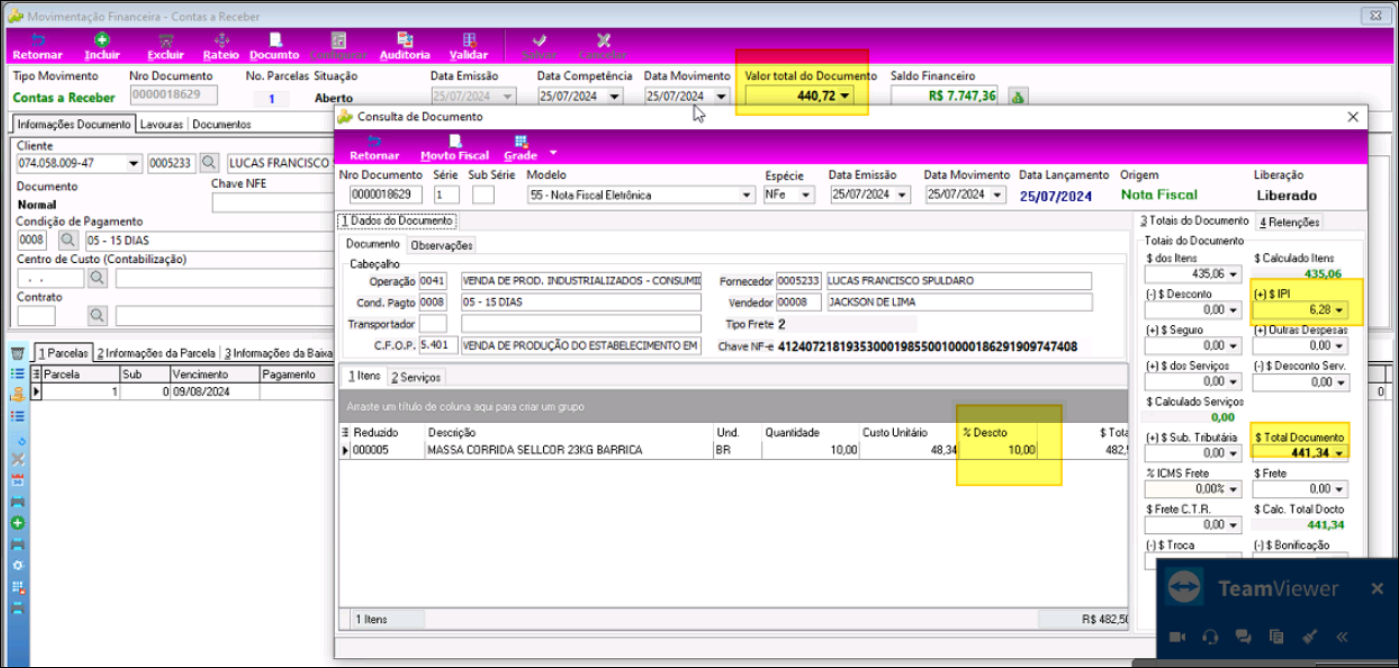Open the (+) $ IPI value dropdown

tap(1339, 311)
